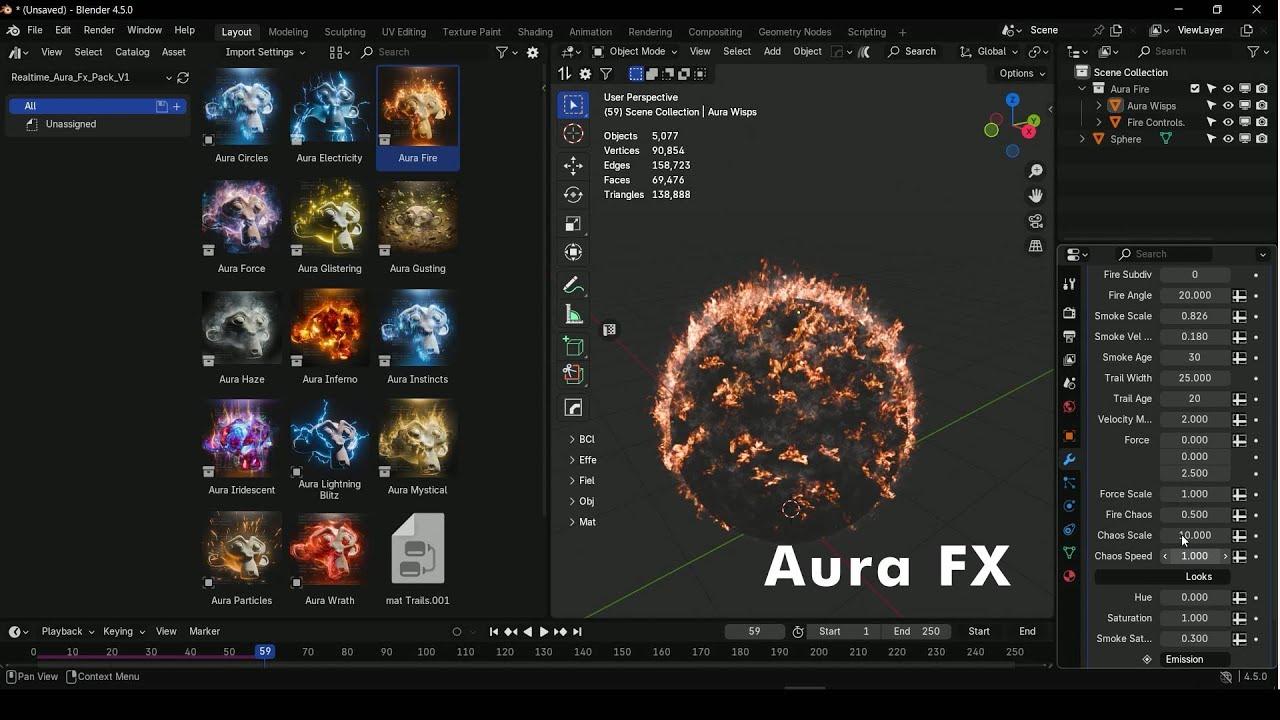Open the Output properties tab icon

coord(1069,336)
